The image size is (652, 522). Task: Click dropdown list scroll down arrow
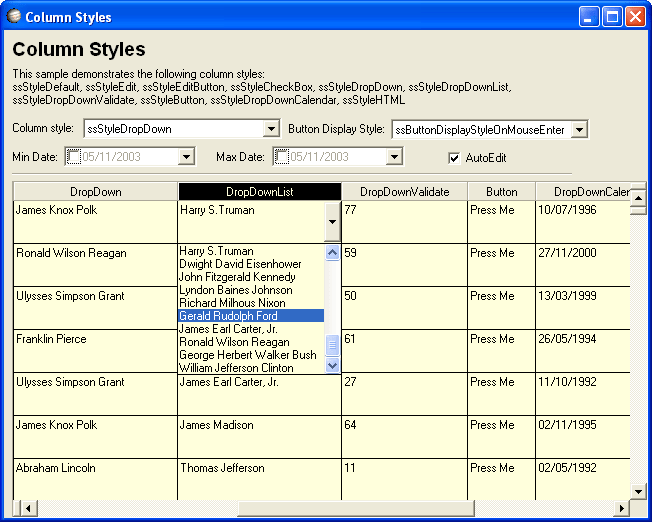click(332, 366)
